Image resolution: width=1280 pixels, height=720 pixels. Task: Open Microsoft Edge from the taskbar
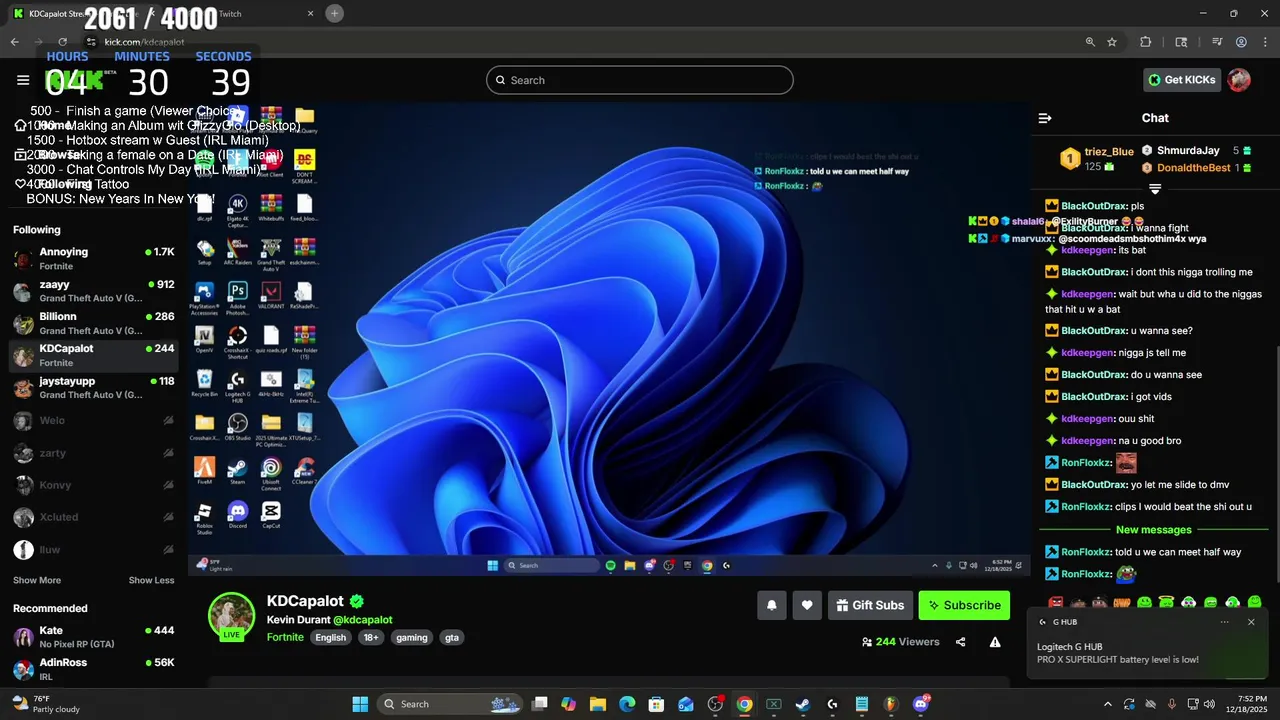pos(627,704)
